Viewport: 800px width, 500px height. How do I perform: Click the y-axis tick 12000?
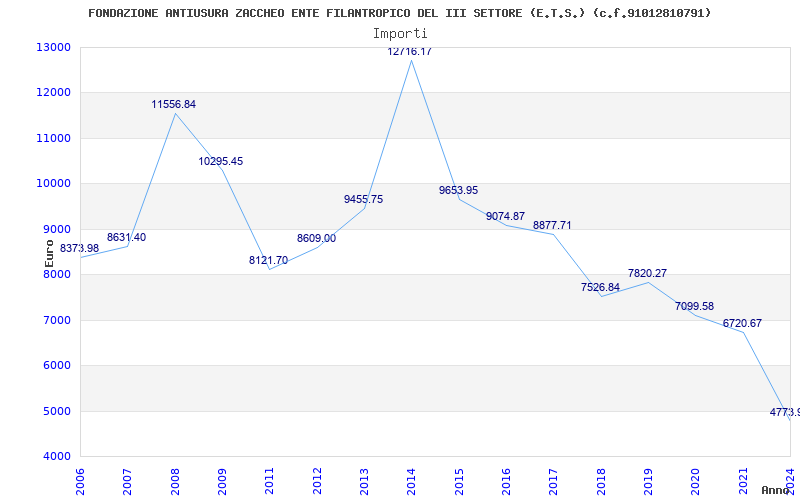53,93
